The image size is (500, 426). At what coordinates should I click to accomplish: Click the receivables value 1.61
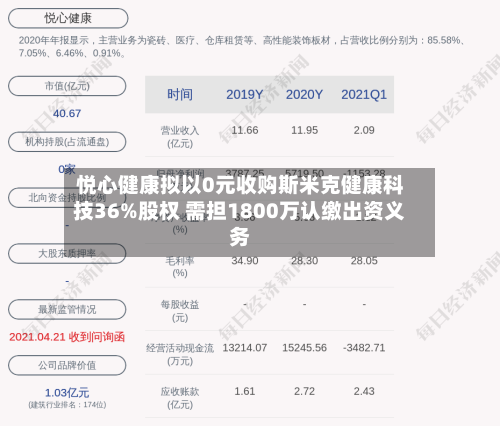click(x=245, y=391)
